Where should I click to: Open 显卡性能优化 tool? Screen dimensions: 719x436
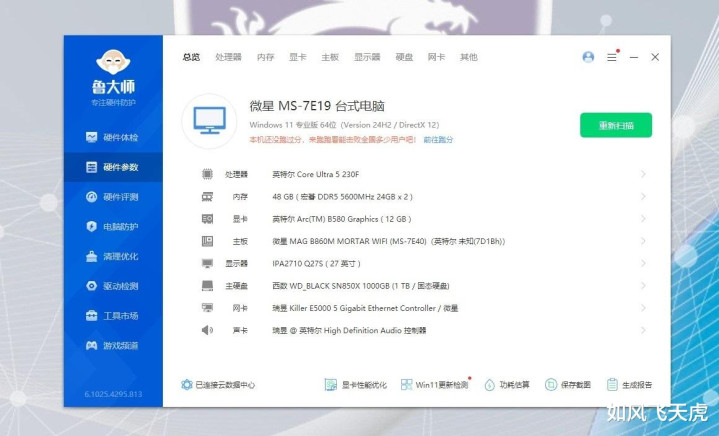[355, 385]
